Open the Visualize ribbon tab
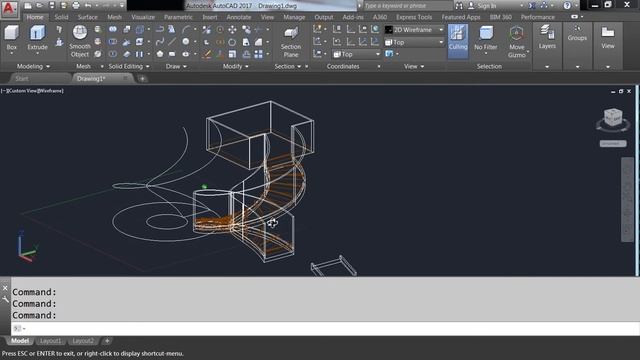Screen dimensions: 640x360 pyautogui.click(x=143, y=17)
